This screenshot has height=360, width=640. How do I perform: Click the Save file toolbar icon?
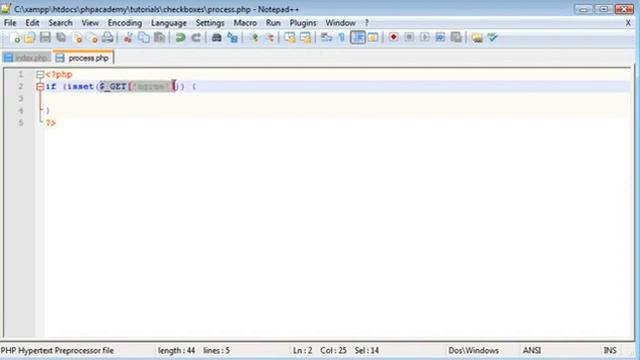45,38
